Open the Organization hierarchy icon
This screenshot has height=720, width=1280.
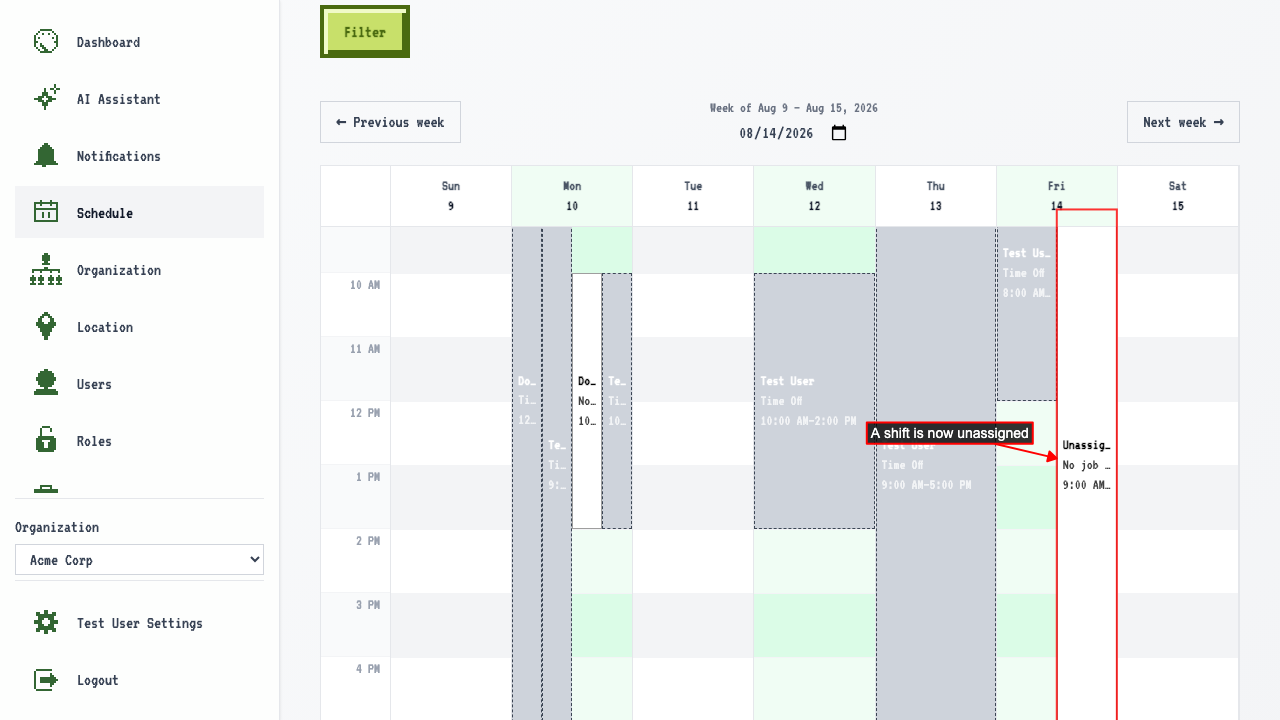tap(46, 269)
